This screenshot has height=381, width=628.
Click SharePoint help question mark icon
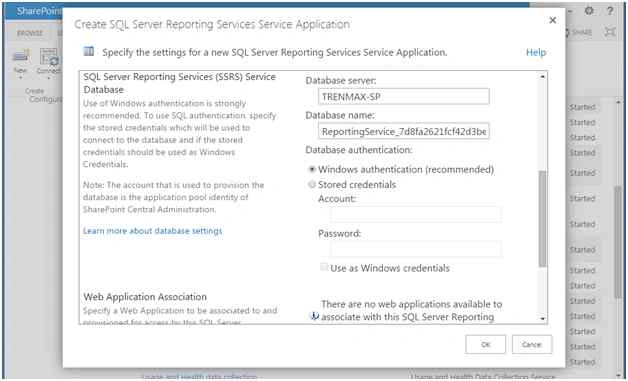[610, 11]
